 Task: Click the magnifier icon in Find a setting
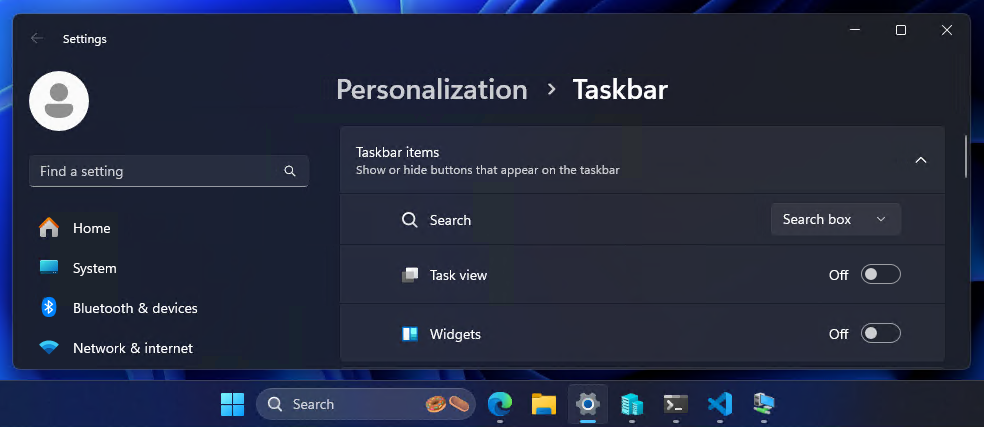(290, 171)
